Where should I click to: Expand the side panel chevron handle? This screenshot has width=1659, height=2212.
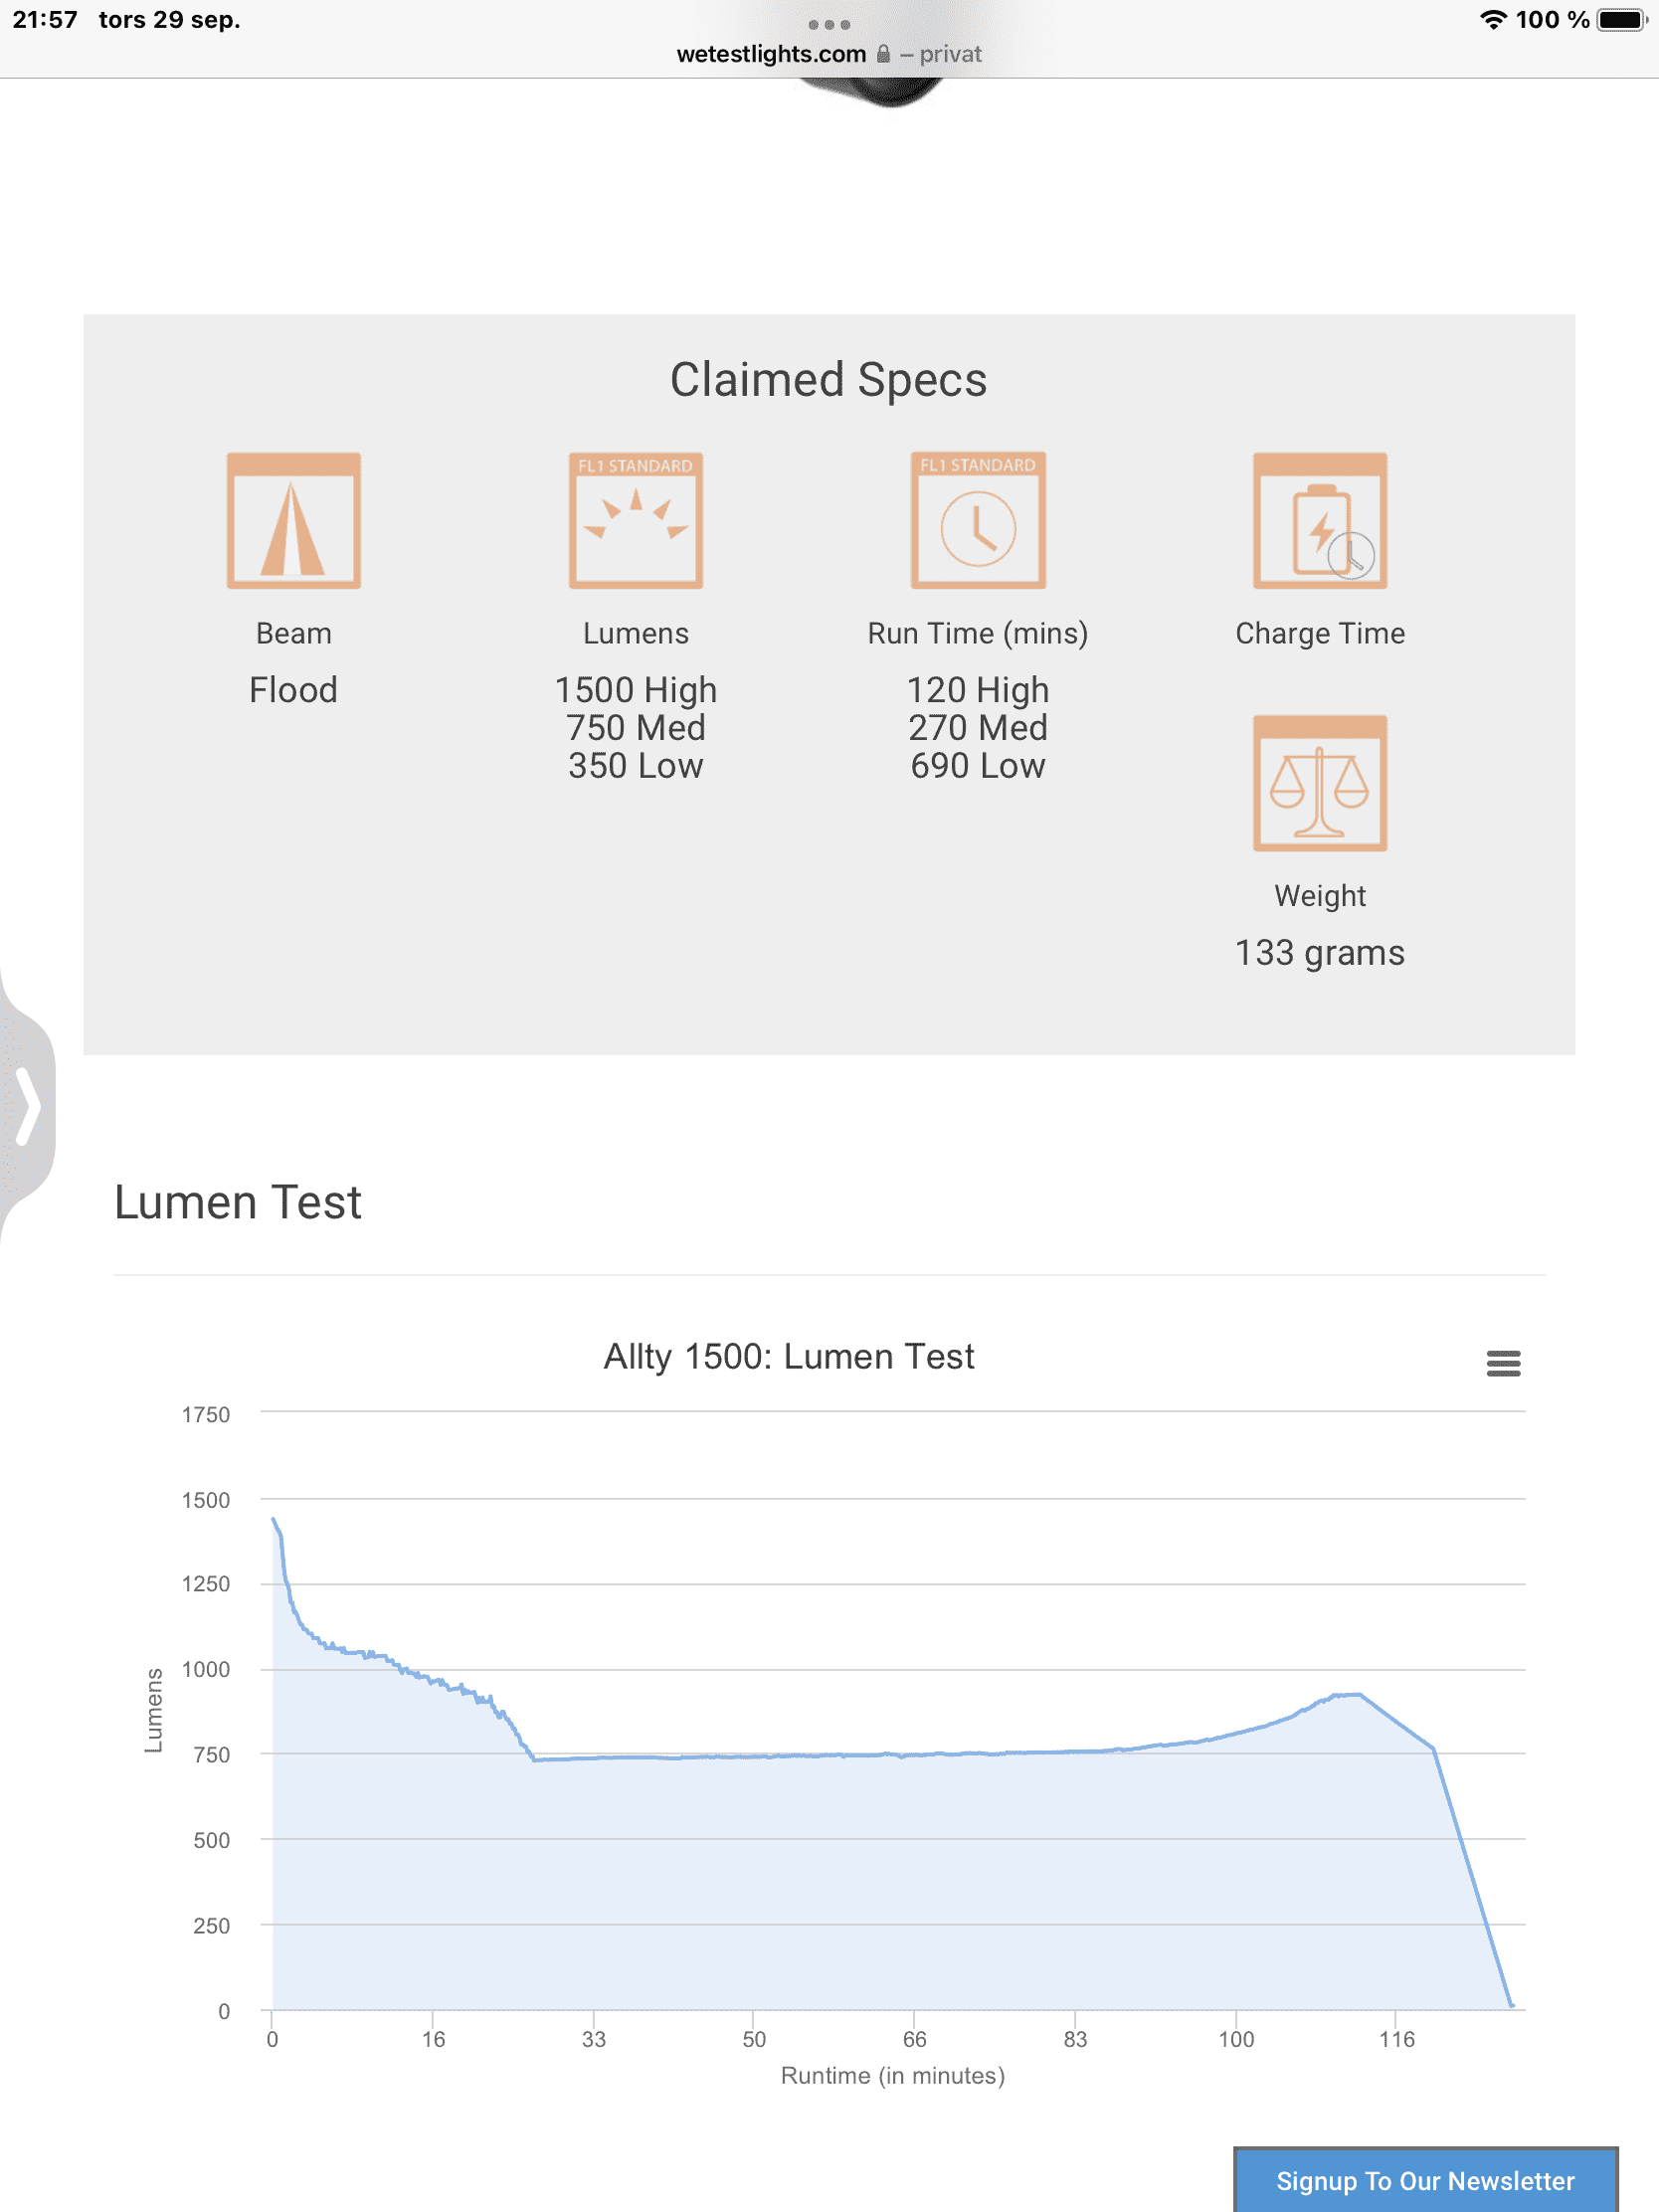click(x=27, y=1105)
